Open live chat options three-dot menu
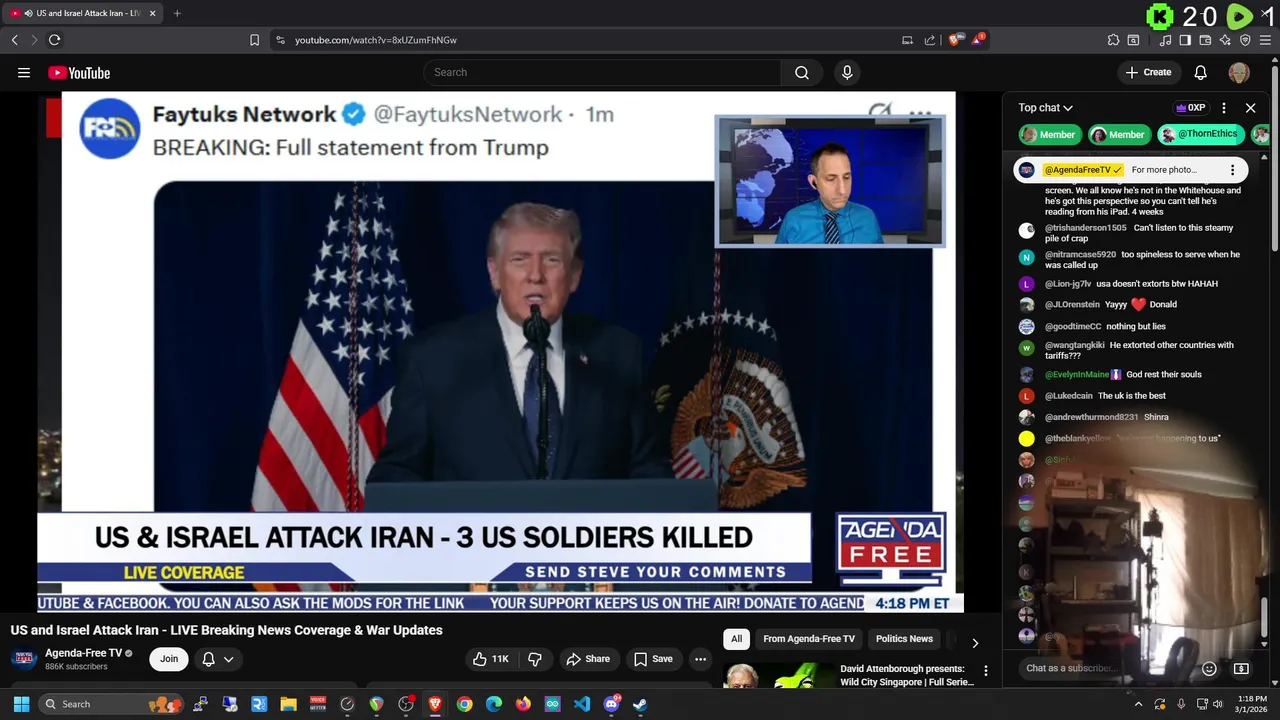This screenshot has height=720, width=1280. pyautogui.click(x=1224, y=108)
